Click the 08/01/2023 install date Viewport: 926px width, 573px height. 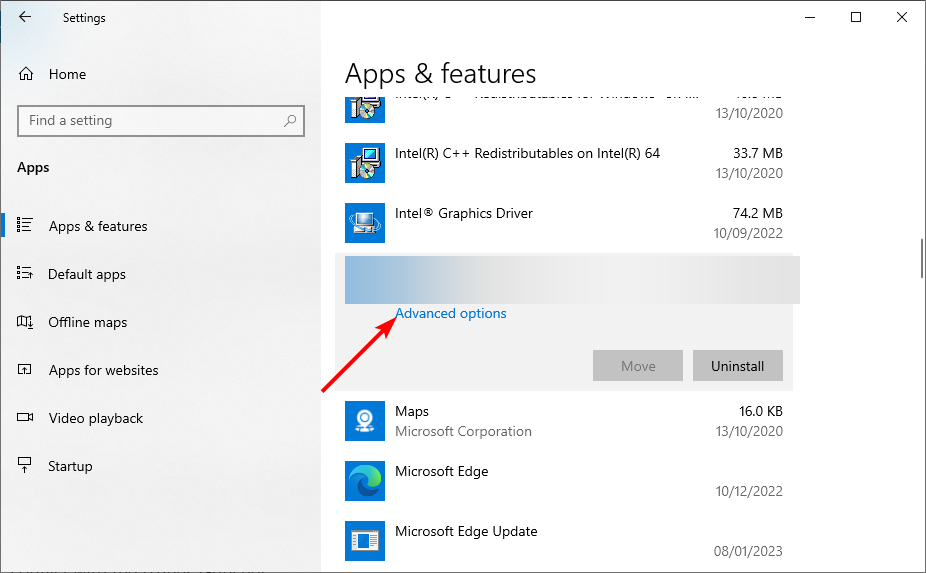[x=748, y=551]
